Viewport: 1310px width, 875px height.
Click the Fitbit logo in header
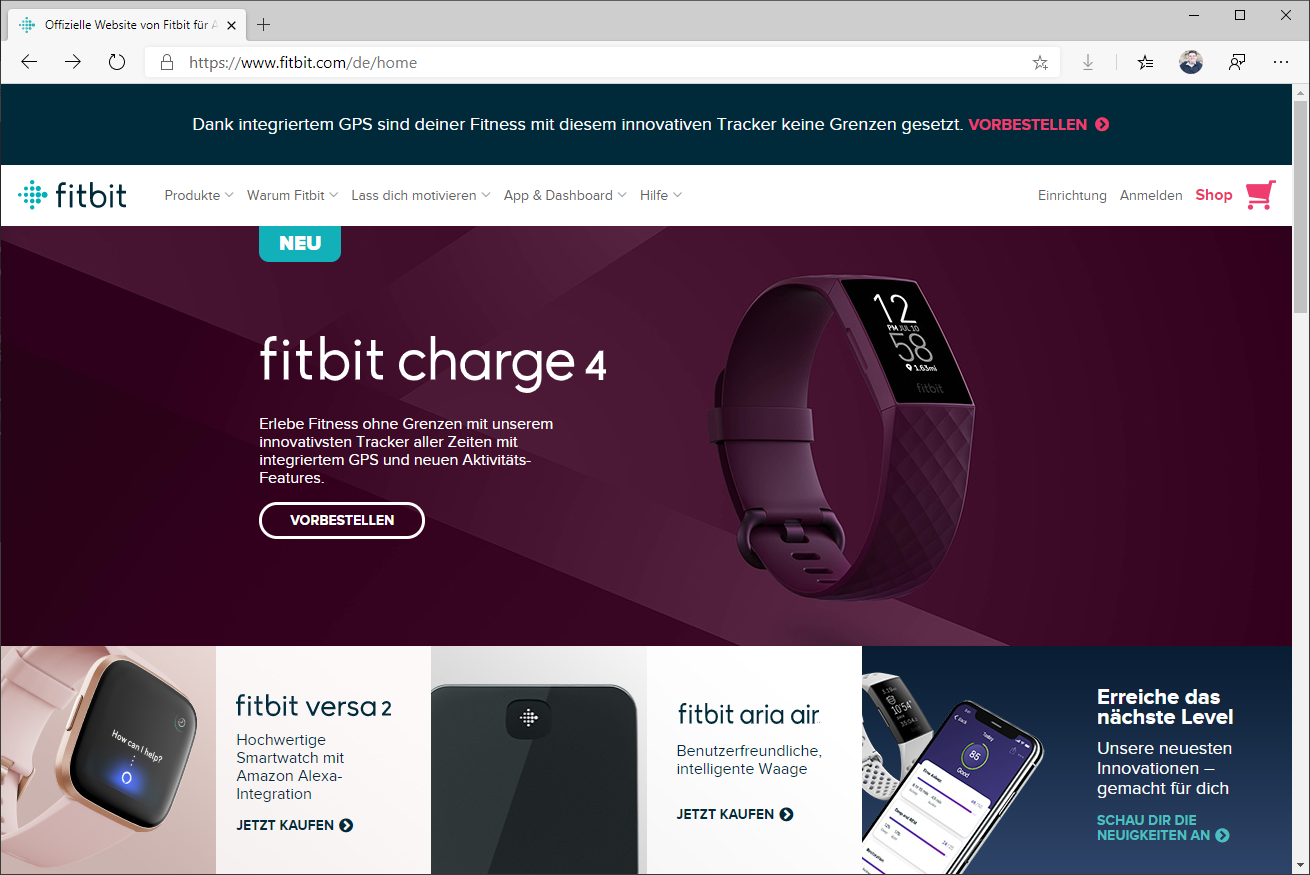pyautogui.click(x=72, y=195)
